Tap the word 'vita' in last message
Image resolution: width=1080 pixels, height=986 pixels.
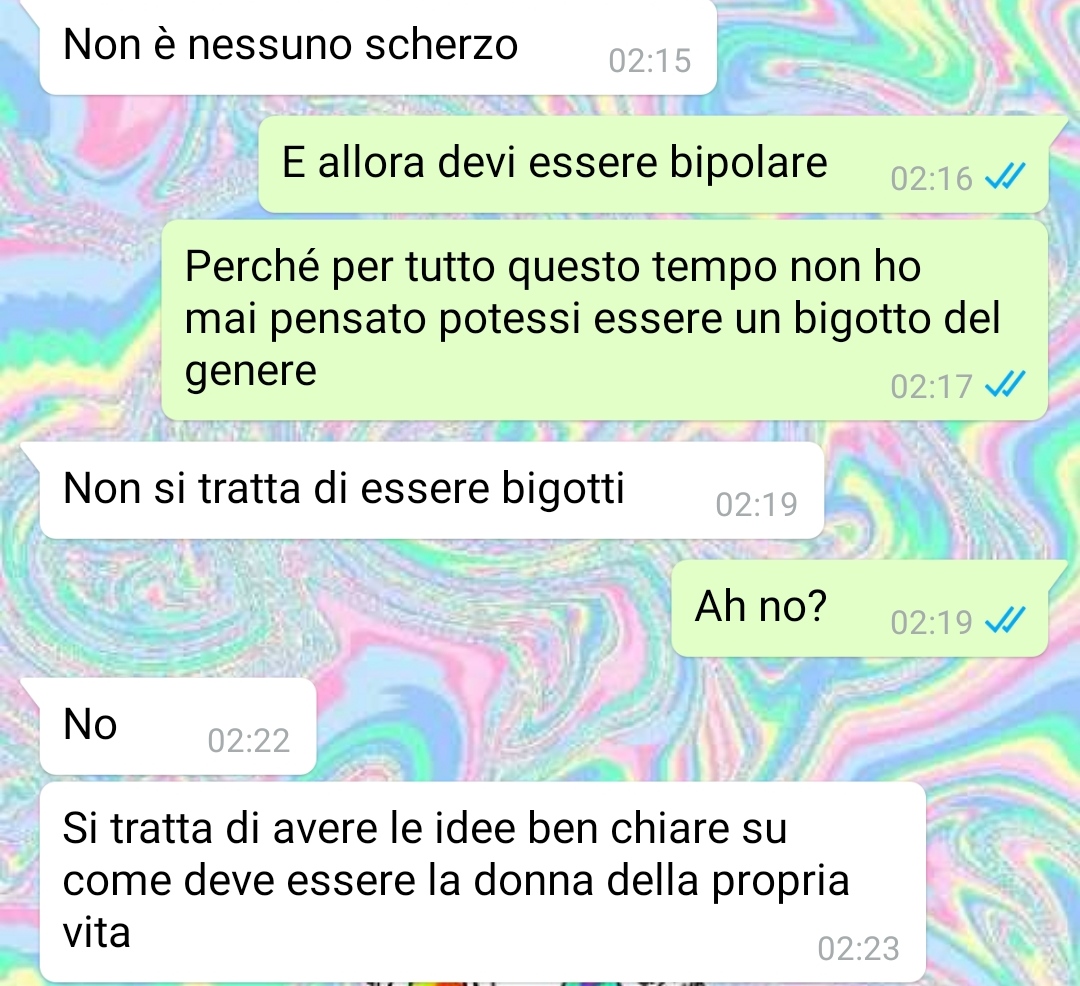tap(96, 934)
